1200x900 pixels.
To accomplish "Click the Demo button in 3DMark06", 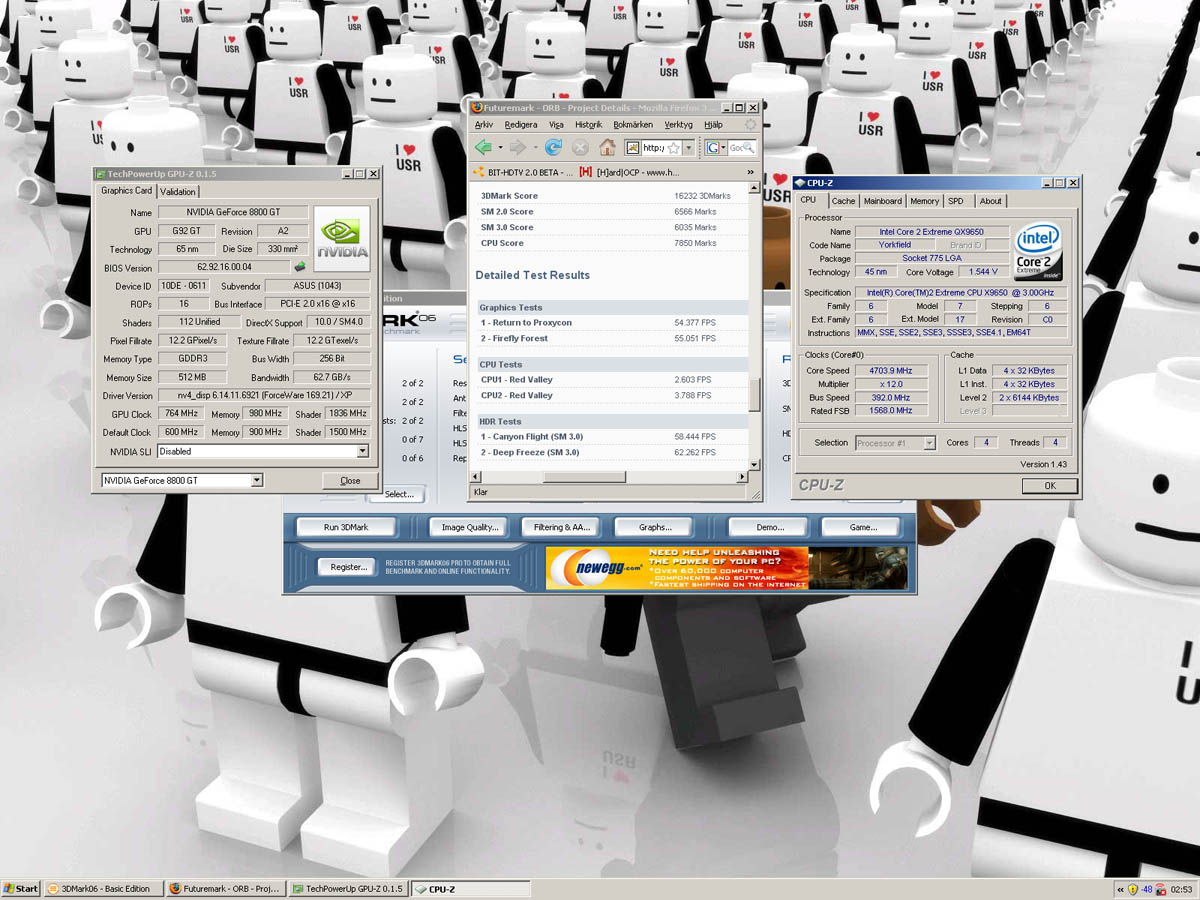I will [769, 527].
